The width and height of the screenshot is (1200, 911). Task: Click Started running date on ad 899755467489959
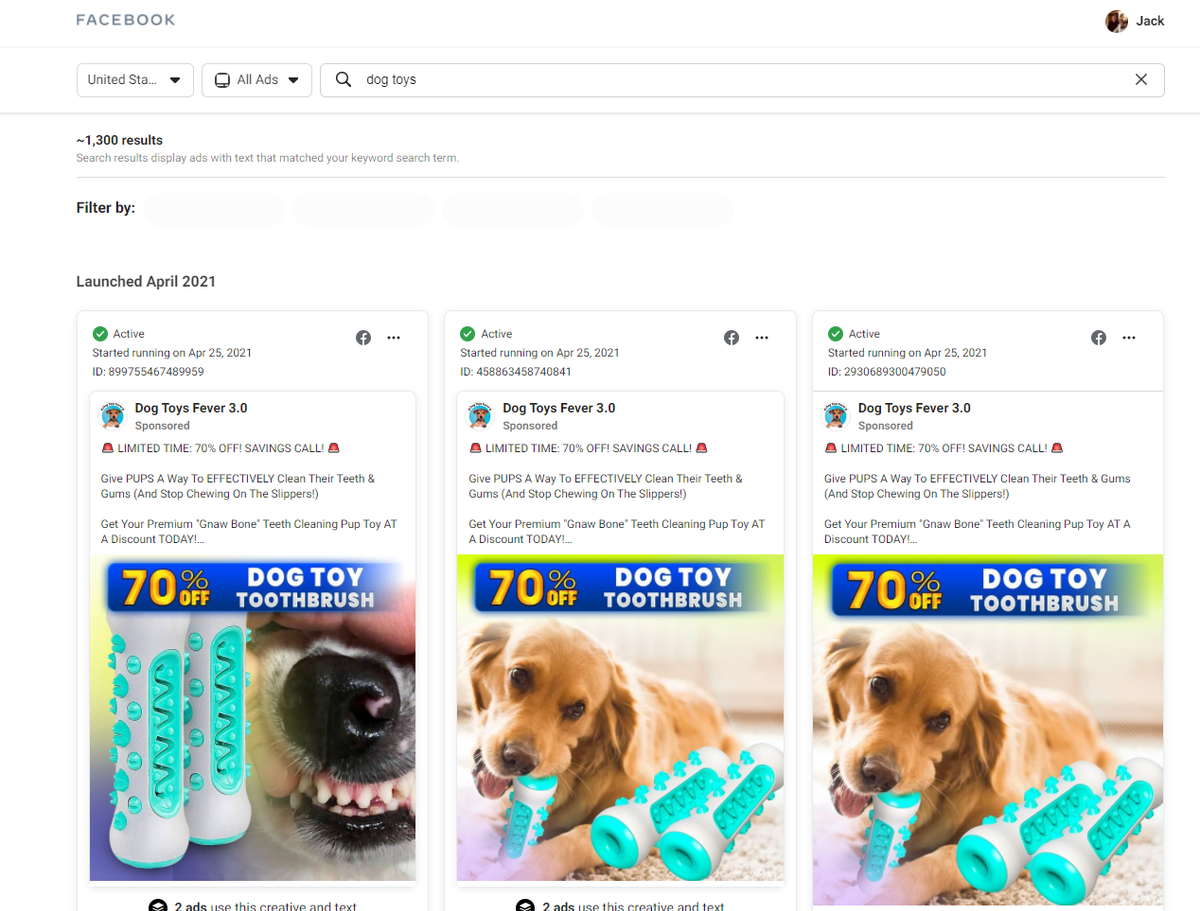[172, 353]
